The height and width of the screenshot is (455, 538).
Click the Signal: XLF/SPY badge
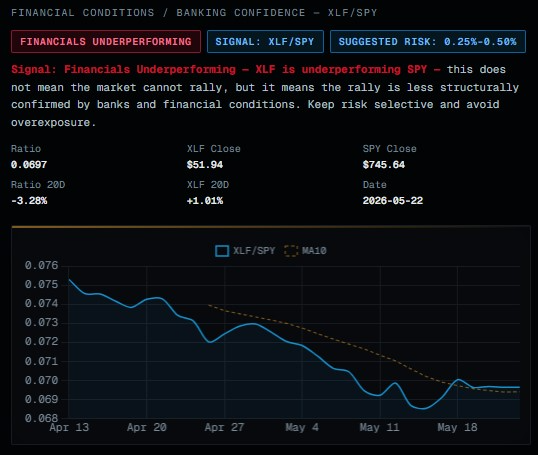click(265, 42)
